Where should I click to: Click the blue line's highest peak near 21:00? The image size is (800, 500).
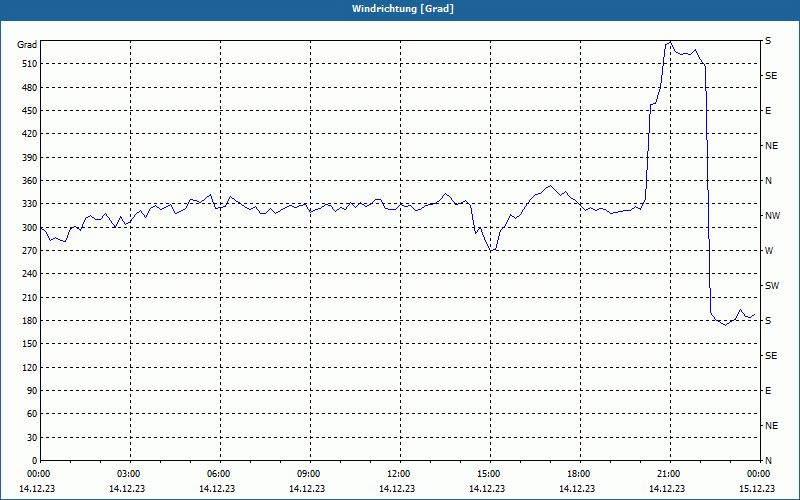tap(670, 42)
